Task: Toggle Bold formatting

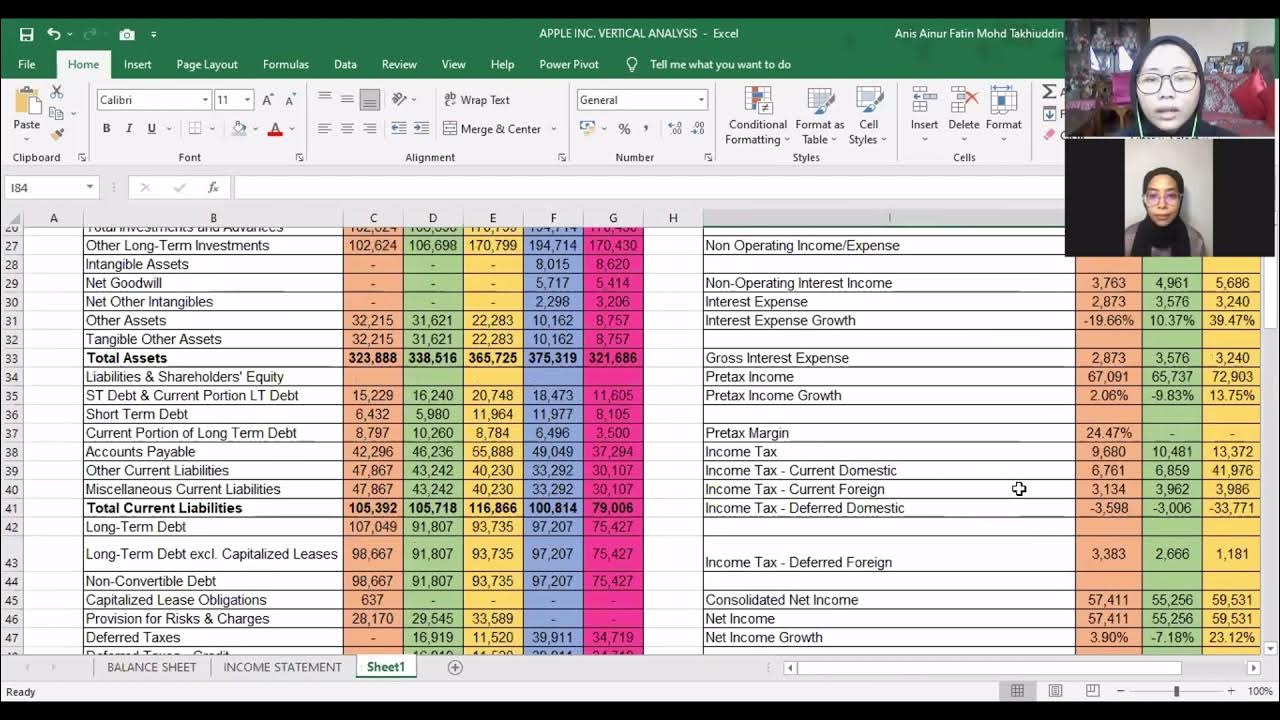Action: 107,128
